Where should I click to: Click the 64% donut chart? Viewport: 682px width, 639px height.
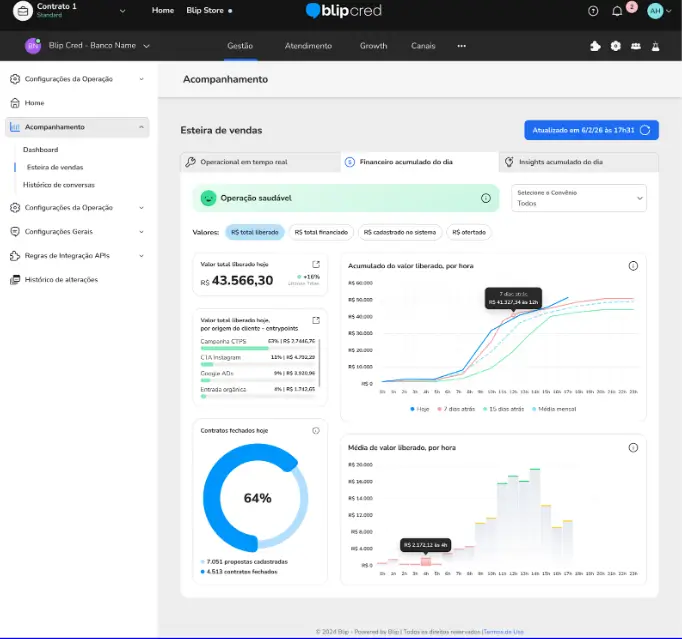(x=256, y=497)
